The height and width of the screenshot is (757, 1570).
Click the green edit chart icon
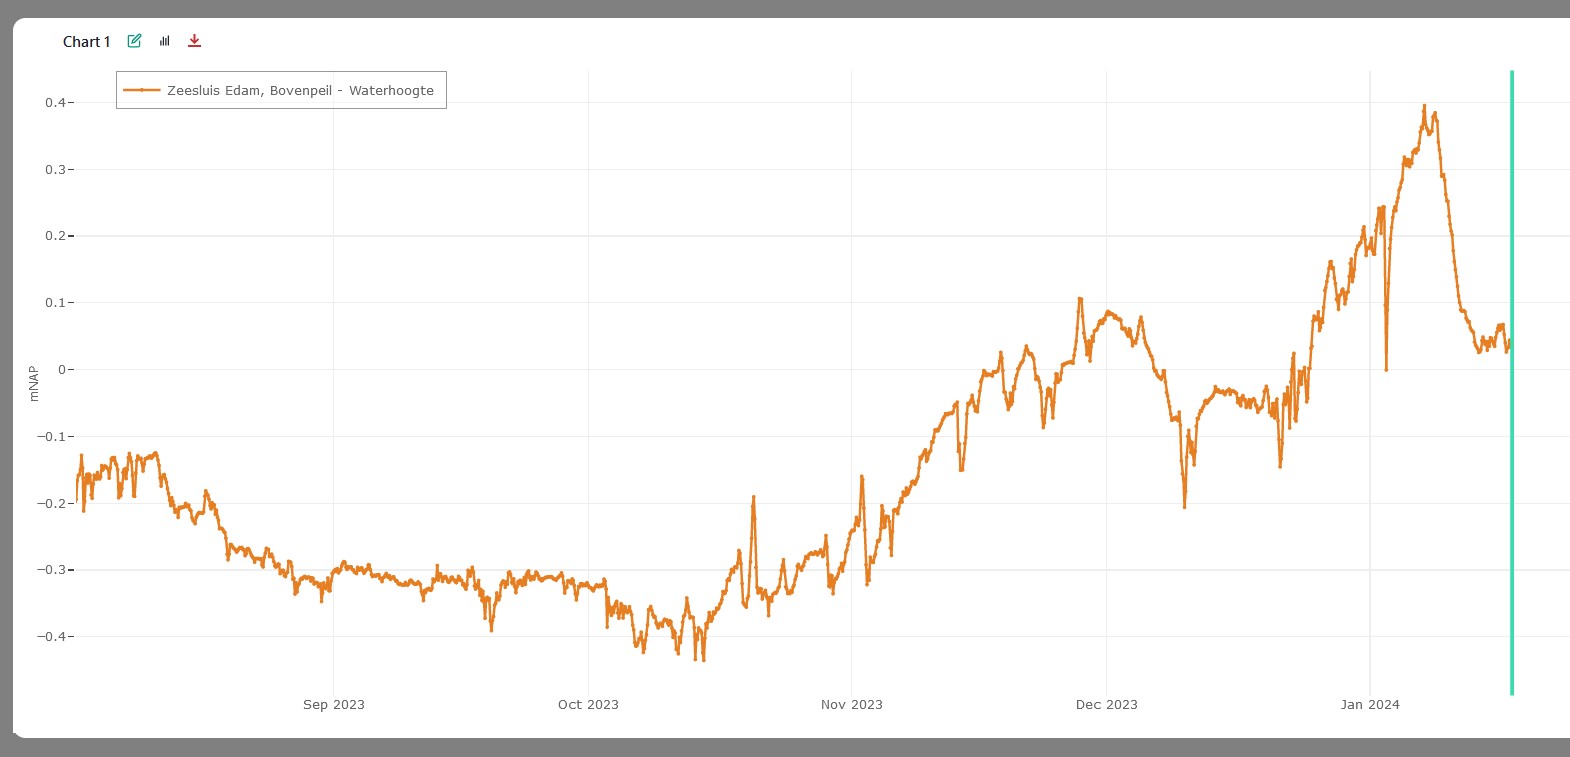click(134, 41)
